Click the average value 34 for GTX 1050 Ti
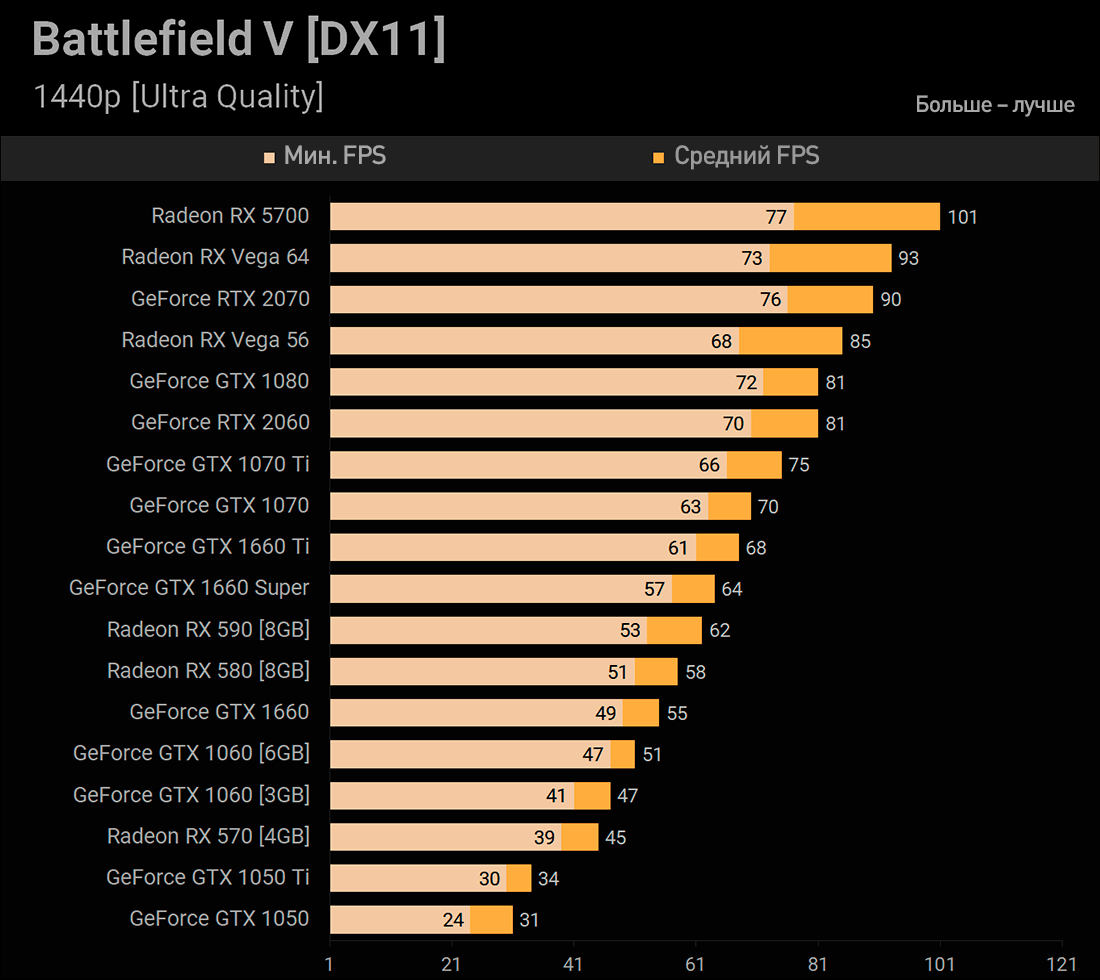 [x=549, y=880]
